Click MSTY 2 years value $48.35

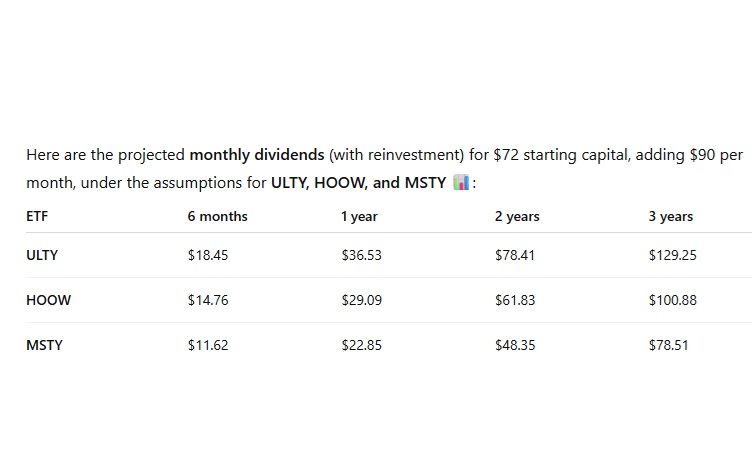click(515, 345)
